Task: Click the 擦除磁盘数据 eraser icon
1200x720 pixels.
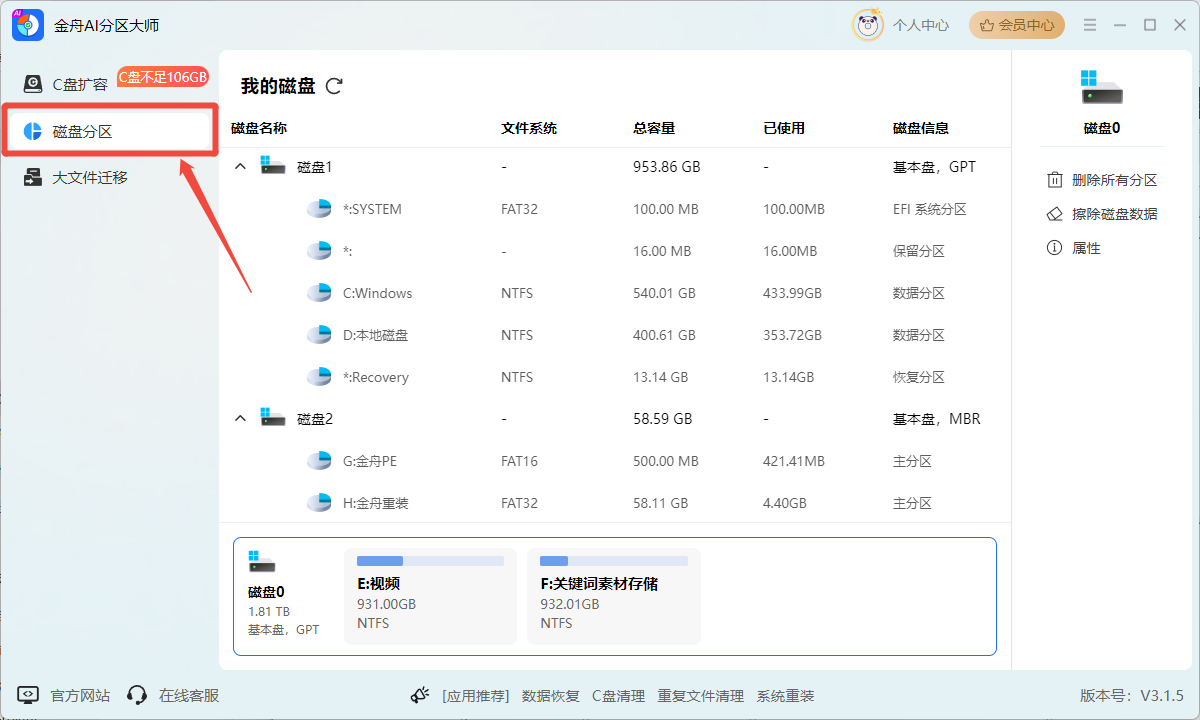Action: 1054,214
